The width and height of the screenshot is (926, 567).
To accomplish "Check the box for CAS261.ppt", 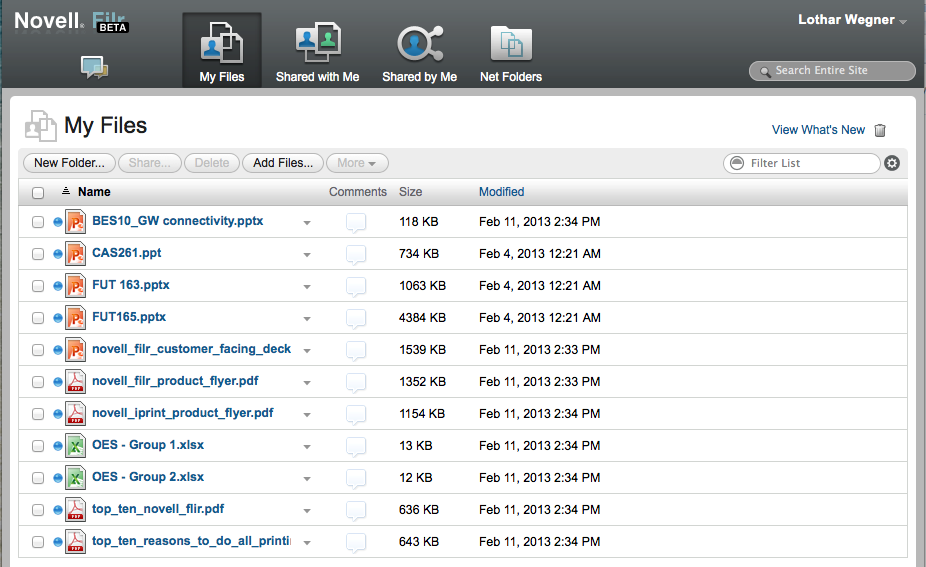I will [x=38, y=254].
